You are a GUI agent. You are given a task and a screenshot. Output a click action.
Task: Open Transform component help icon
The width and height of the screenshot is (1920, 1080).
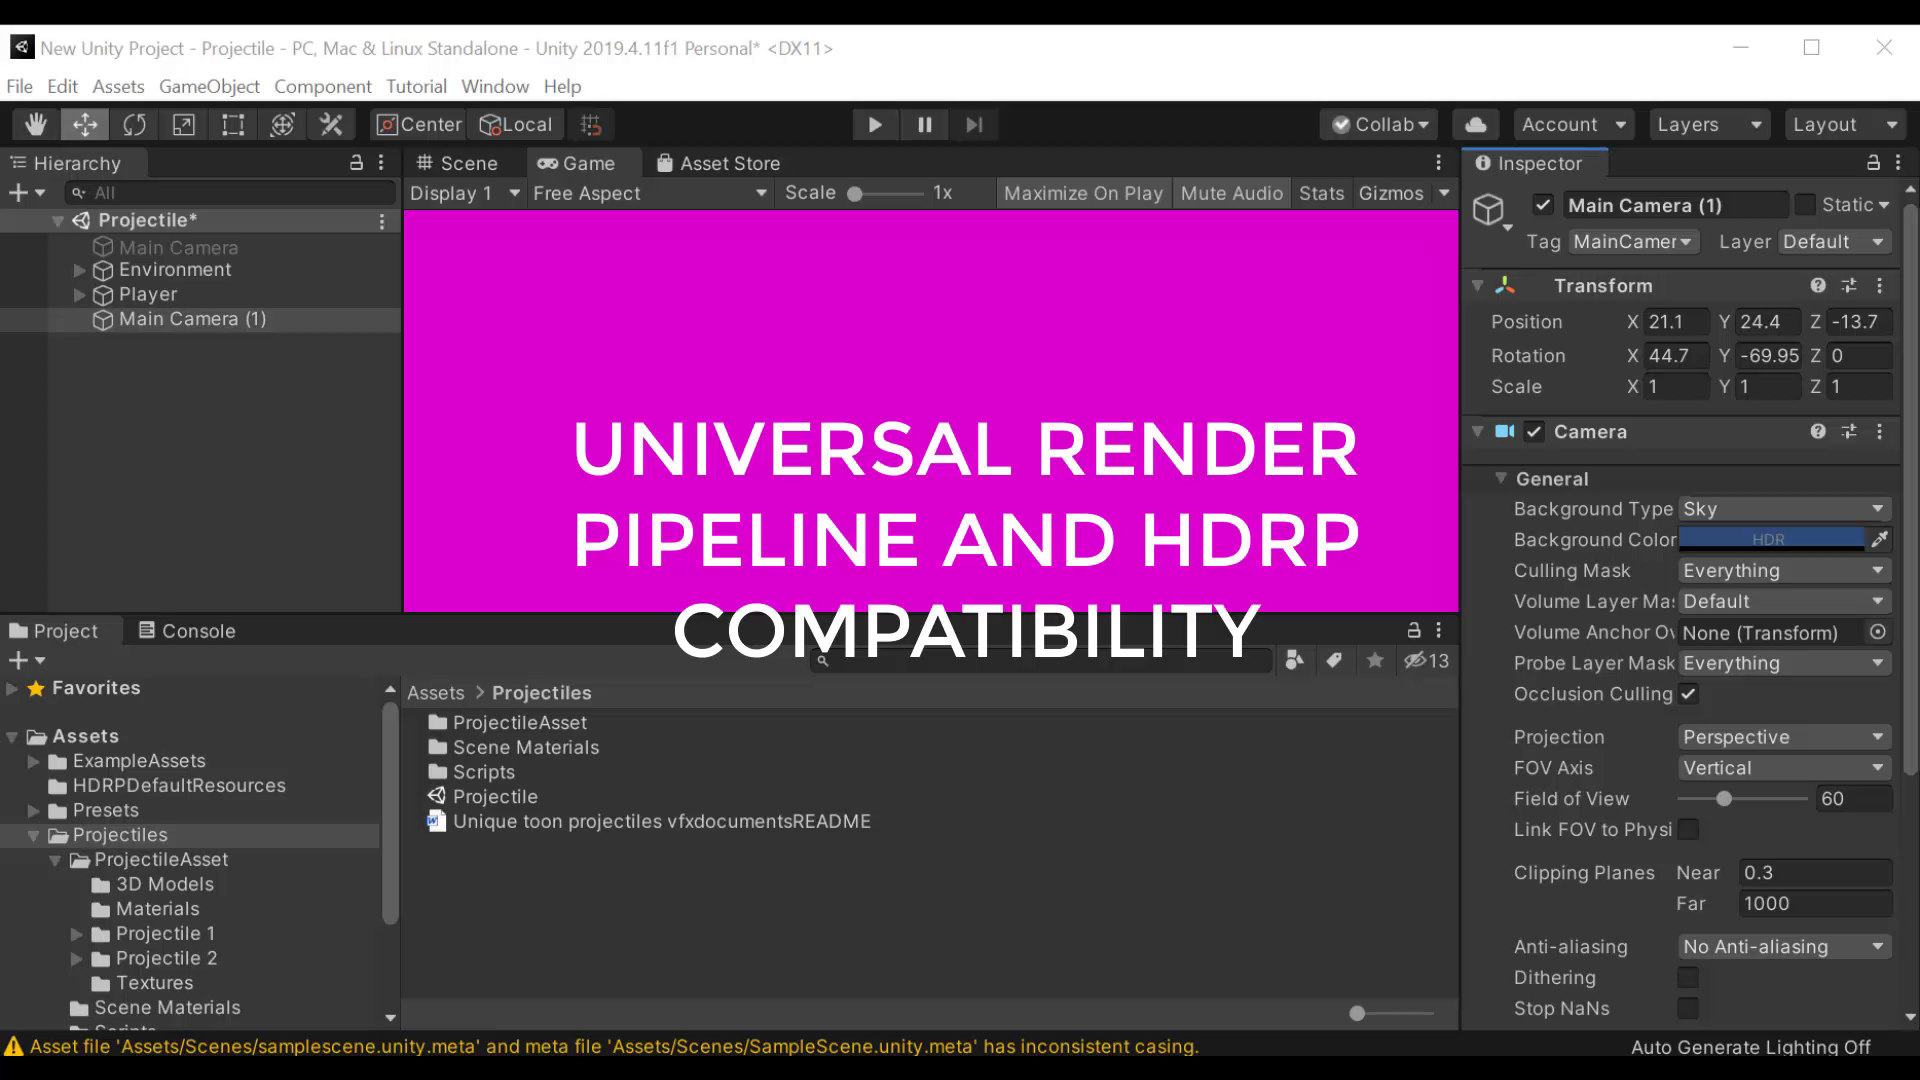click(x=1818, y=285)
